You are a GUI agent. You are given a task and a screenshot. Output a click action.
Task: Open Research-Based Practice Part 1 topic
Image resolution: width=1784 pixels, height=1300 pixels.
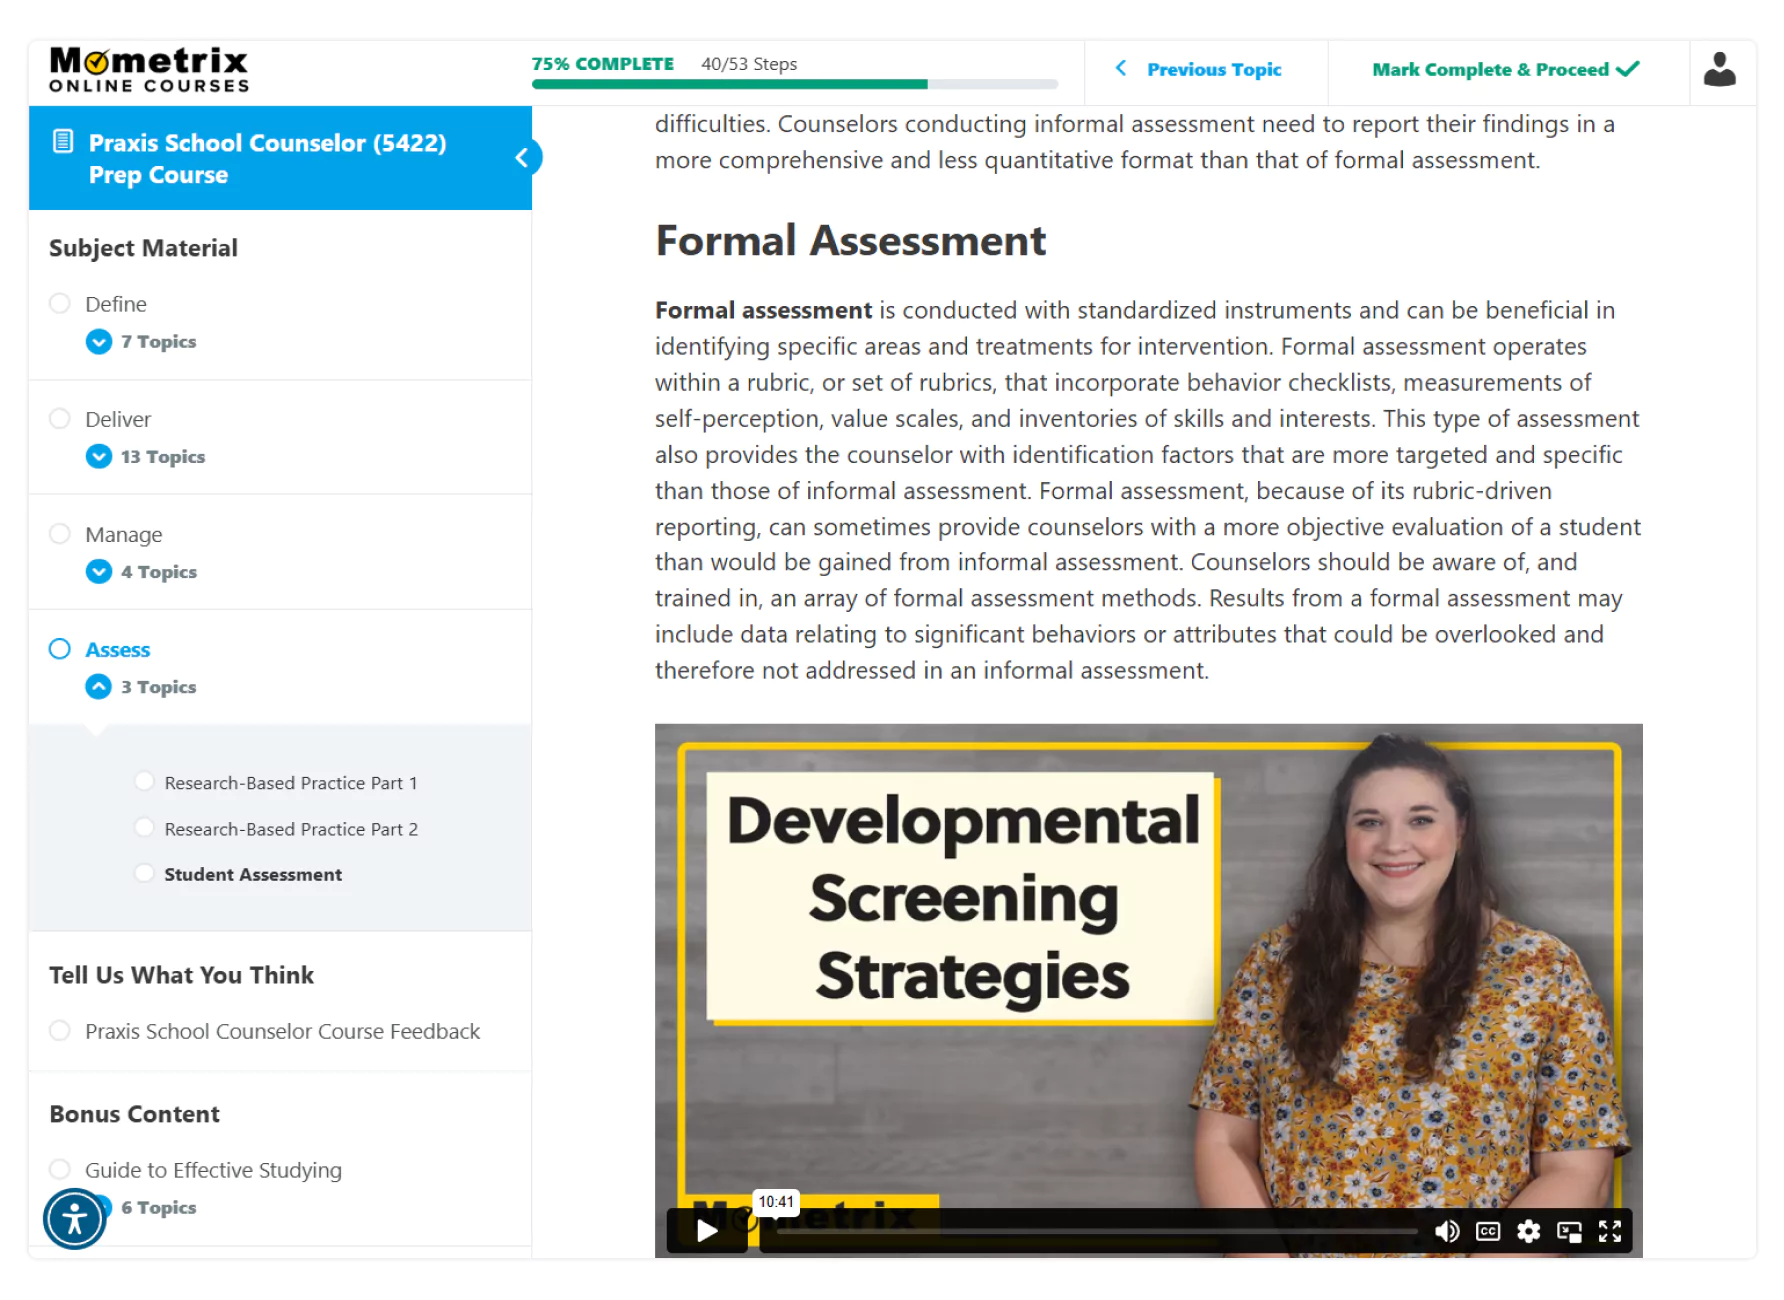[290, 783]
